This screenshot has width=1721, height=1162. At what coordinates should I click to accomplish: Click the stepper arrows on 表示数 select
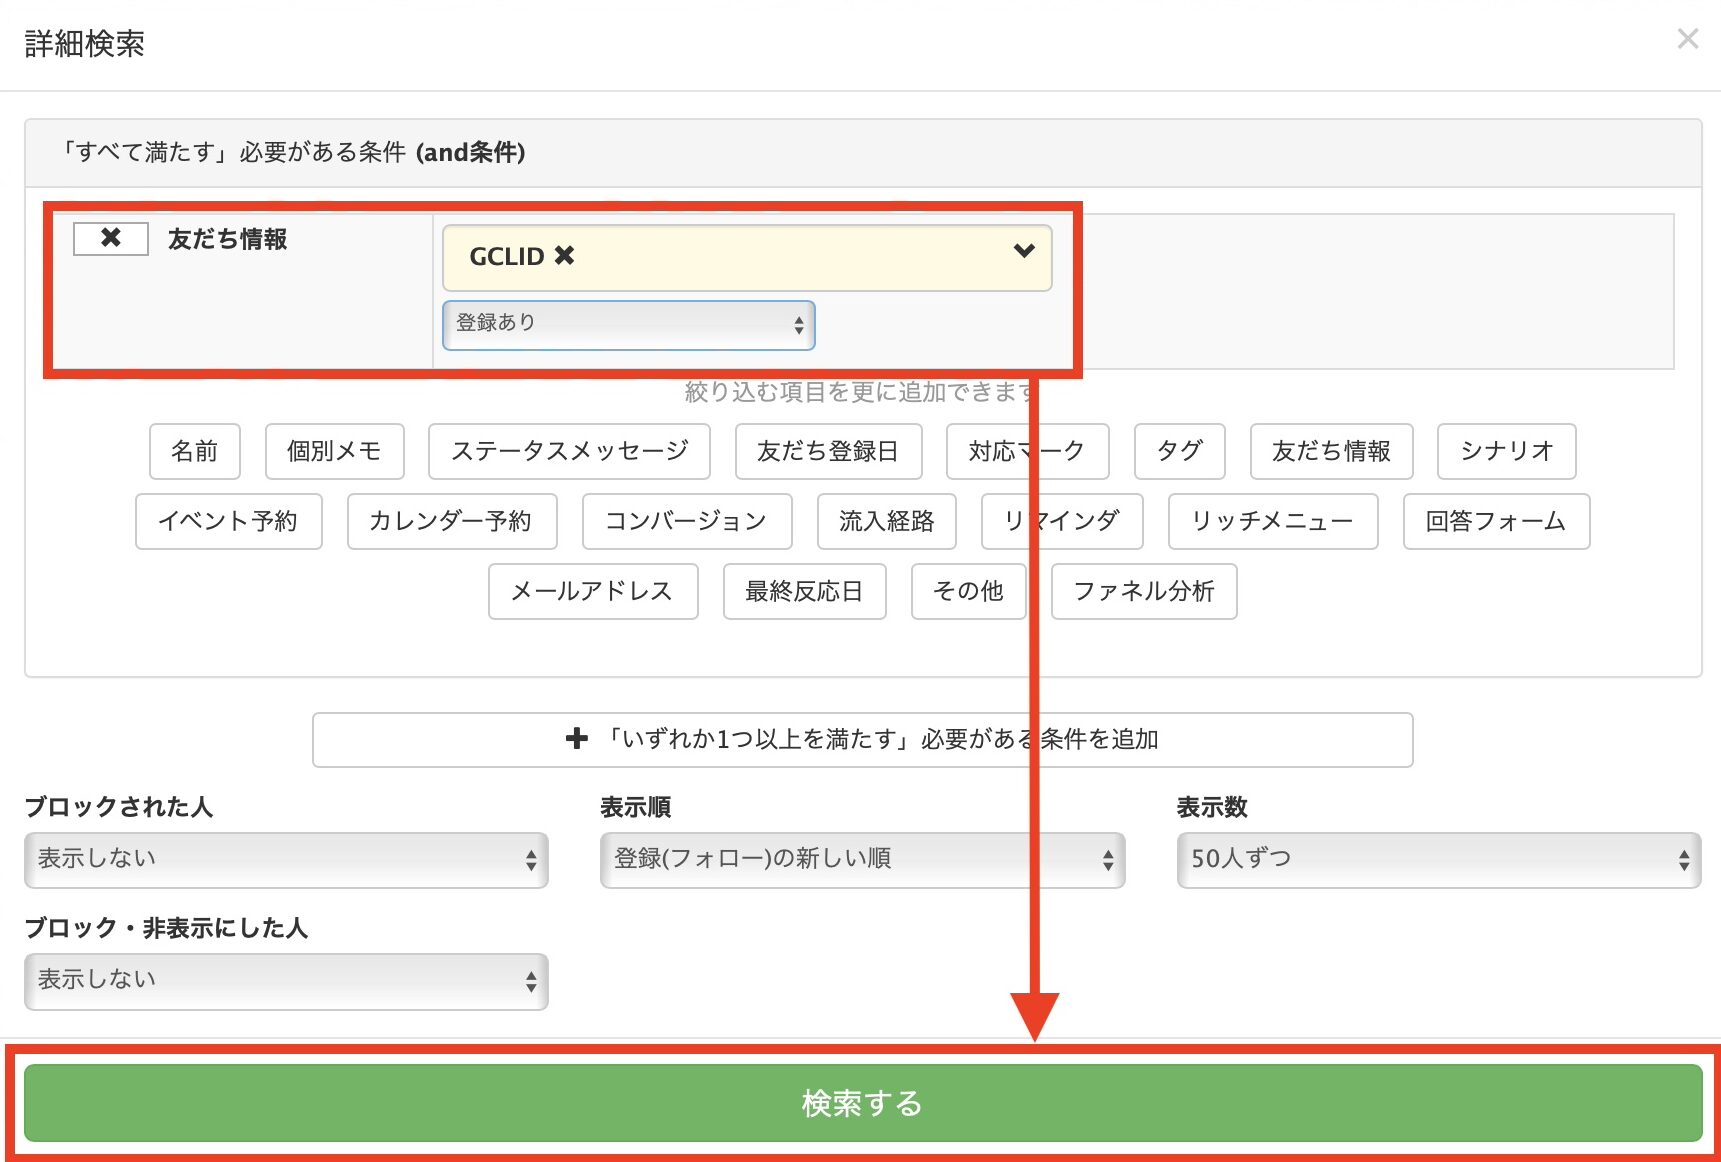(x=1685, y=859)
